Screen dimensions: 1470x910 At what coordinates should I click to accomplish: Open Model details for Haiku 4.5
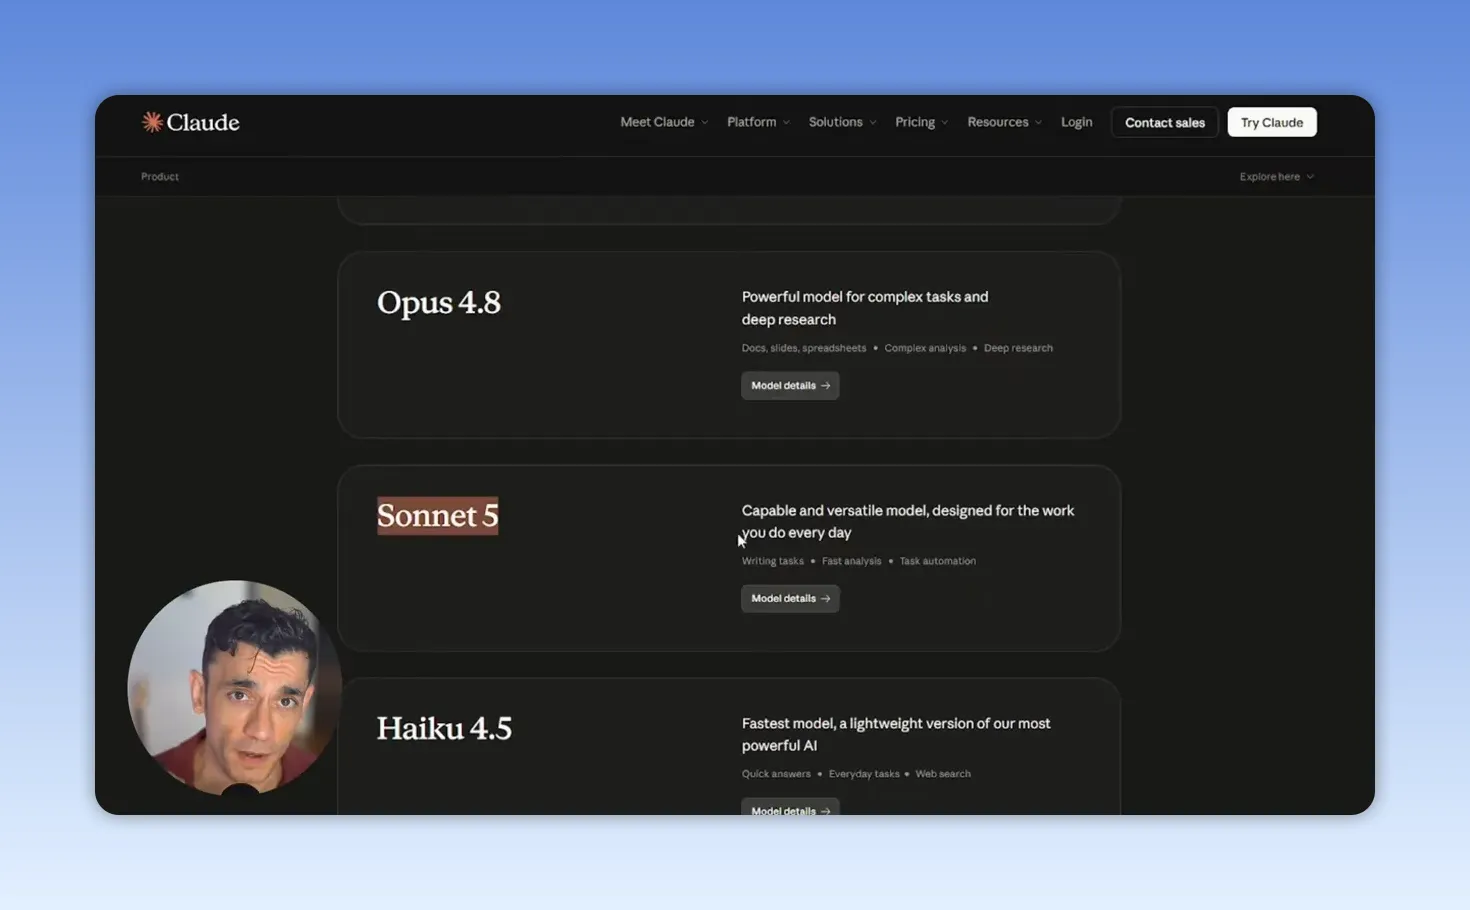point(790,807)
